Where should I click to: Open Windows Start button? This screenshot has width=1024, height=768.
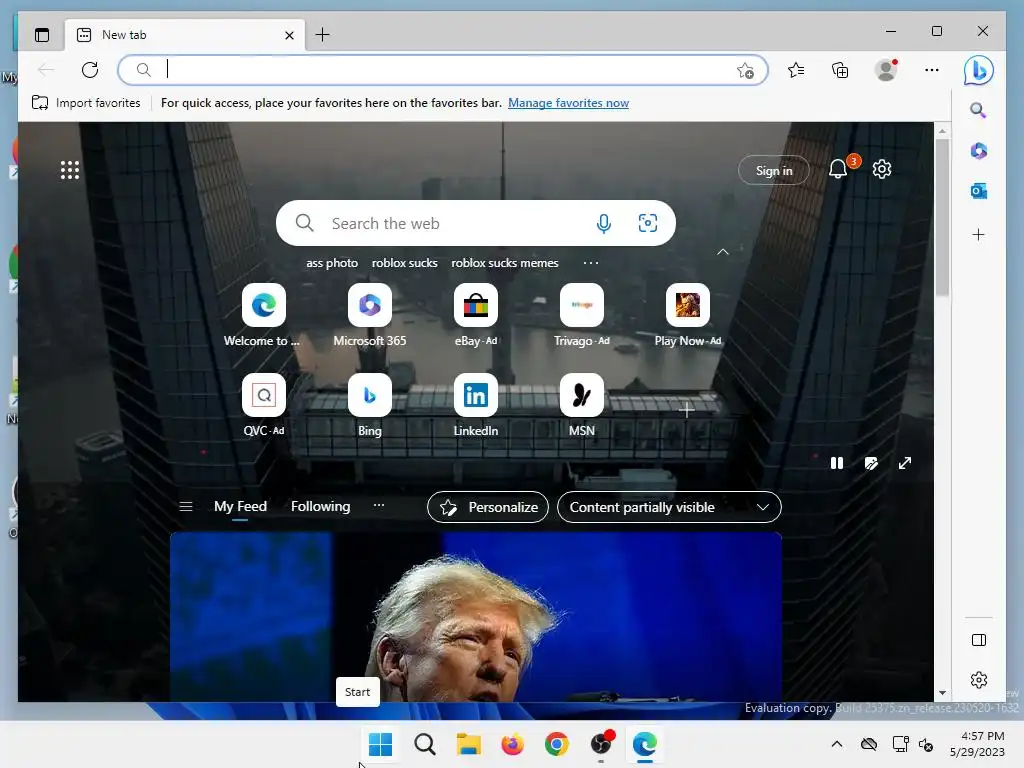[x=380, y=744]
